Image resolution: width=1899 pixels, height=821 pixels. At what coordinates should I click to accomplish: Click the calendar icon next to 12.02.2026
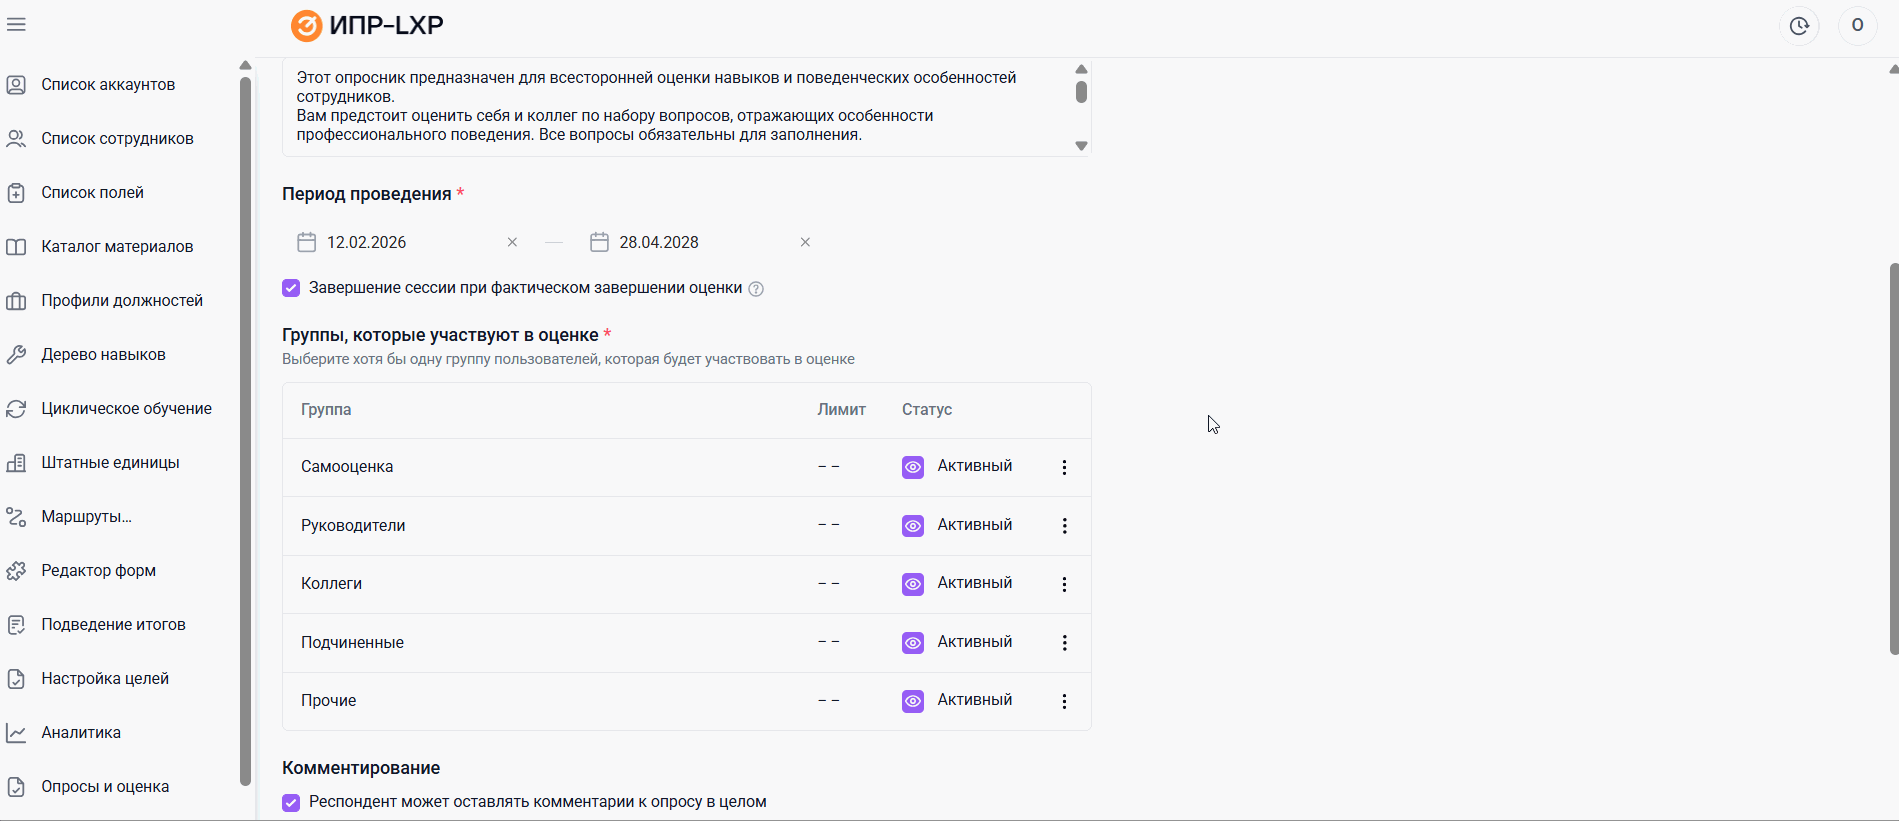(307, 242)
